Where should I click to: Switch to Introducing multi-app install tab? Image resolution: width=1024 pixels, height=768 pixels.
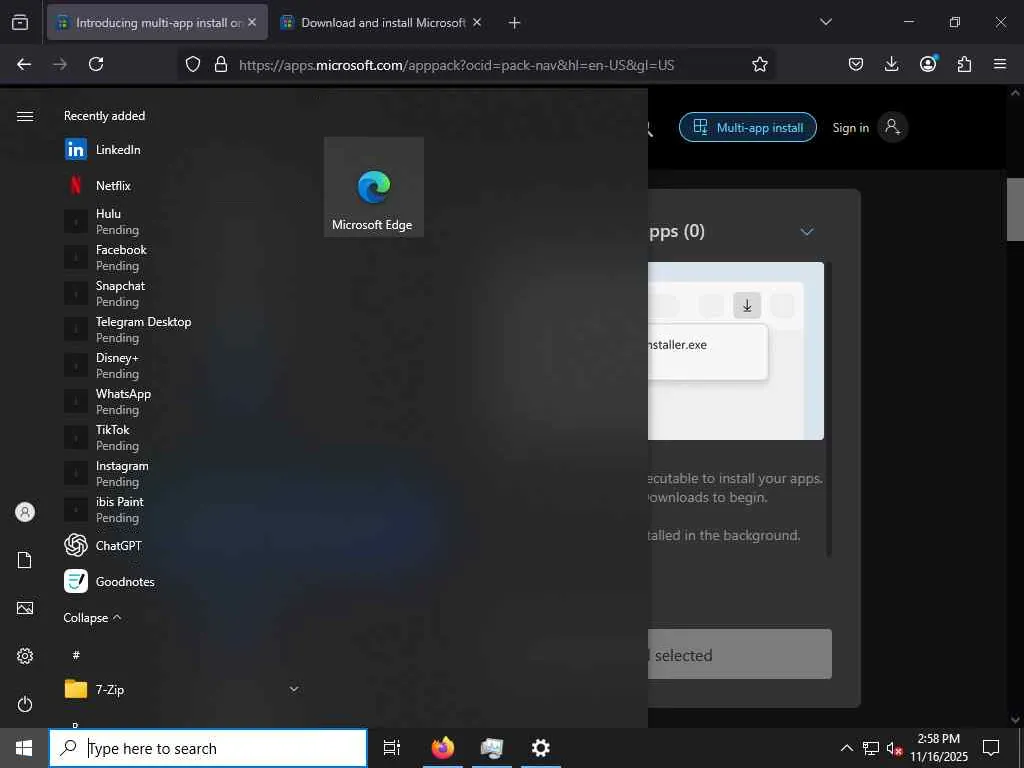(157, 22)
